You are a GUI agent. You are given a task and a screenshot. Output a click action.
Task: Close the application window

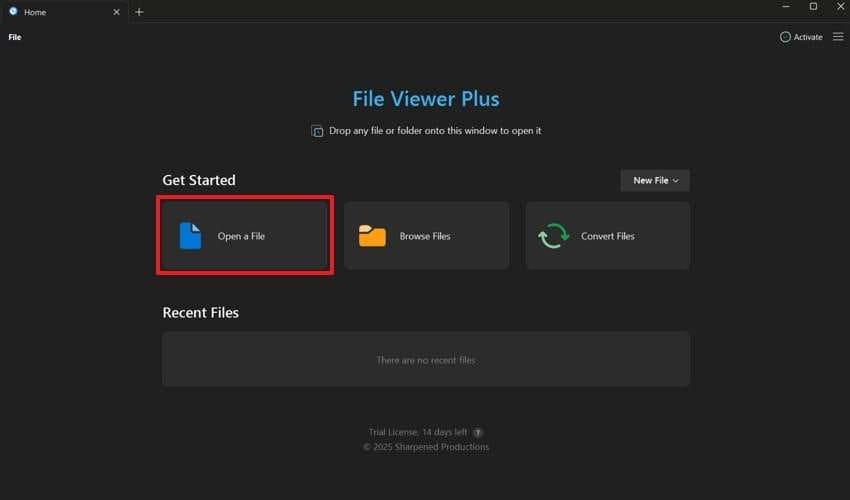pyautogui.click(x=841, y=7)
